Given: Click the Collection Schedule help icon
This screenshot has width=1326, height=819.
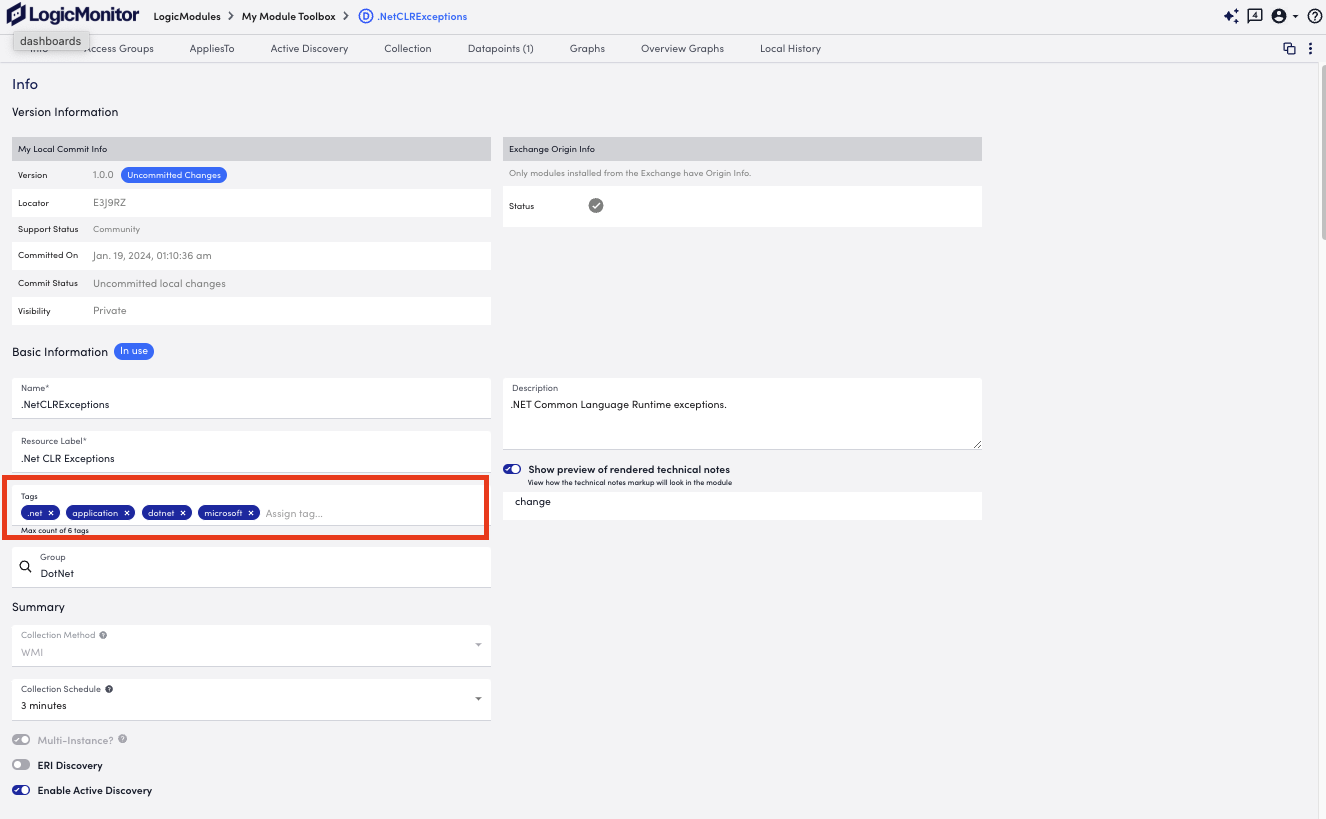Looking at the screenshot, I should point(109,689).
